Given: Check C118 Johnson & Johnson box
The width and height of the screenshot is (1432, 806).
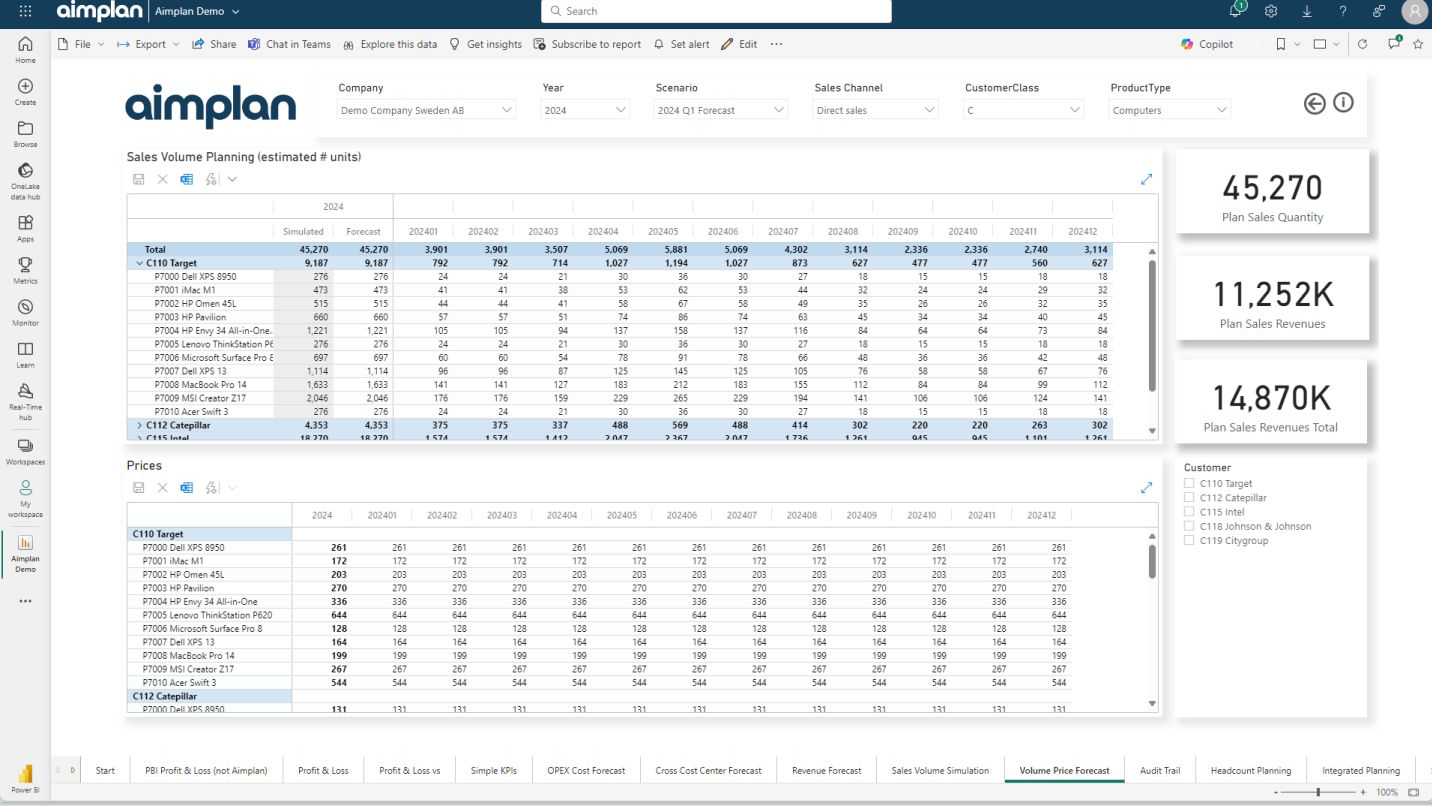Looking at the screenshot, I should (1189, 526).
